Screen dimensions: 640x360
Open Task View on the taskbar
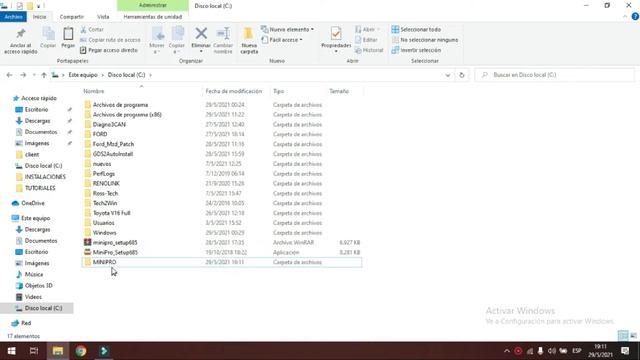(34, 351)
